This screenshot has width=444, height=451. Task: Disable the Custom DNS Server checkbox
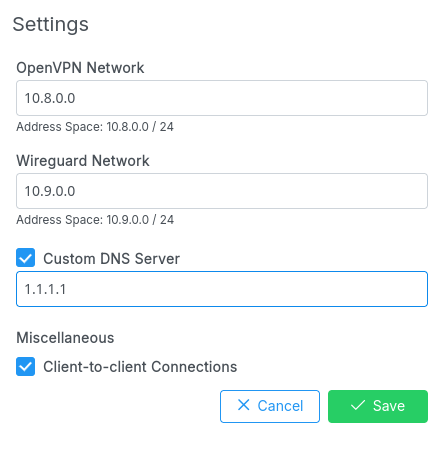(25, 258)
